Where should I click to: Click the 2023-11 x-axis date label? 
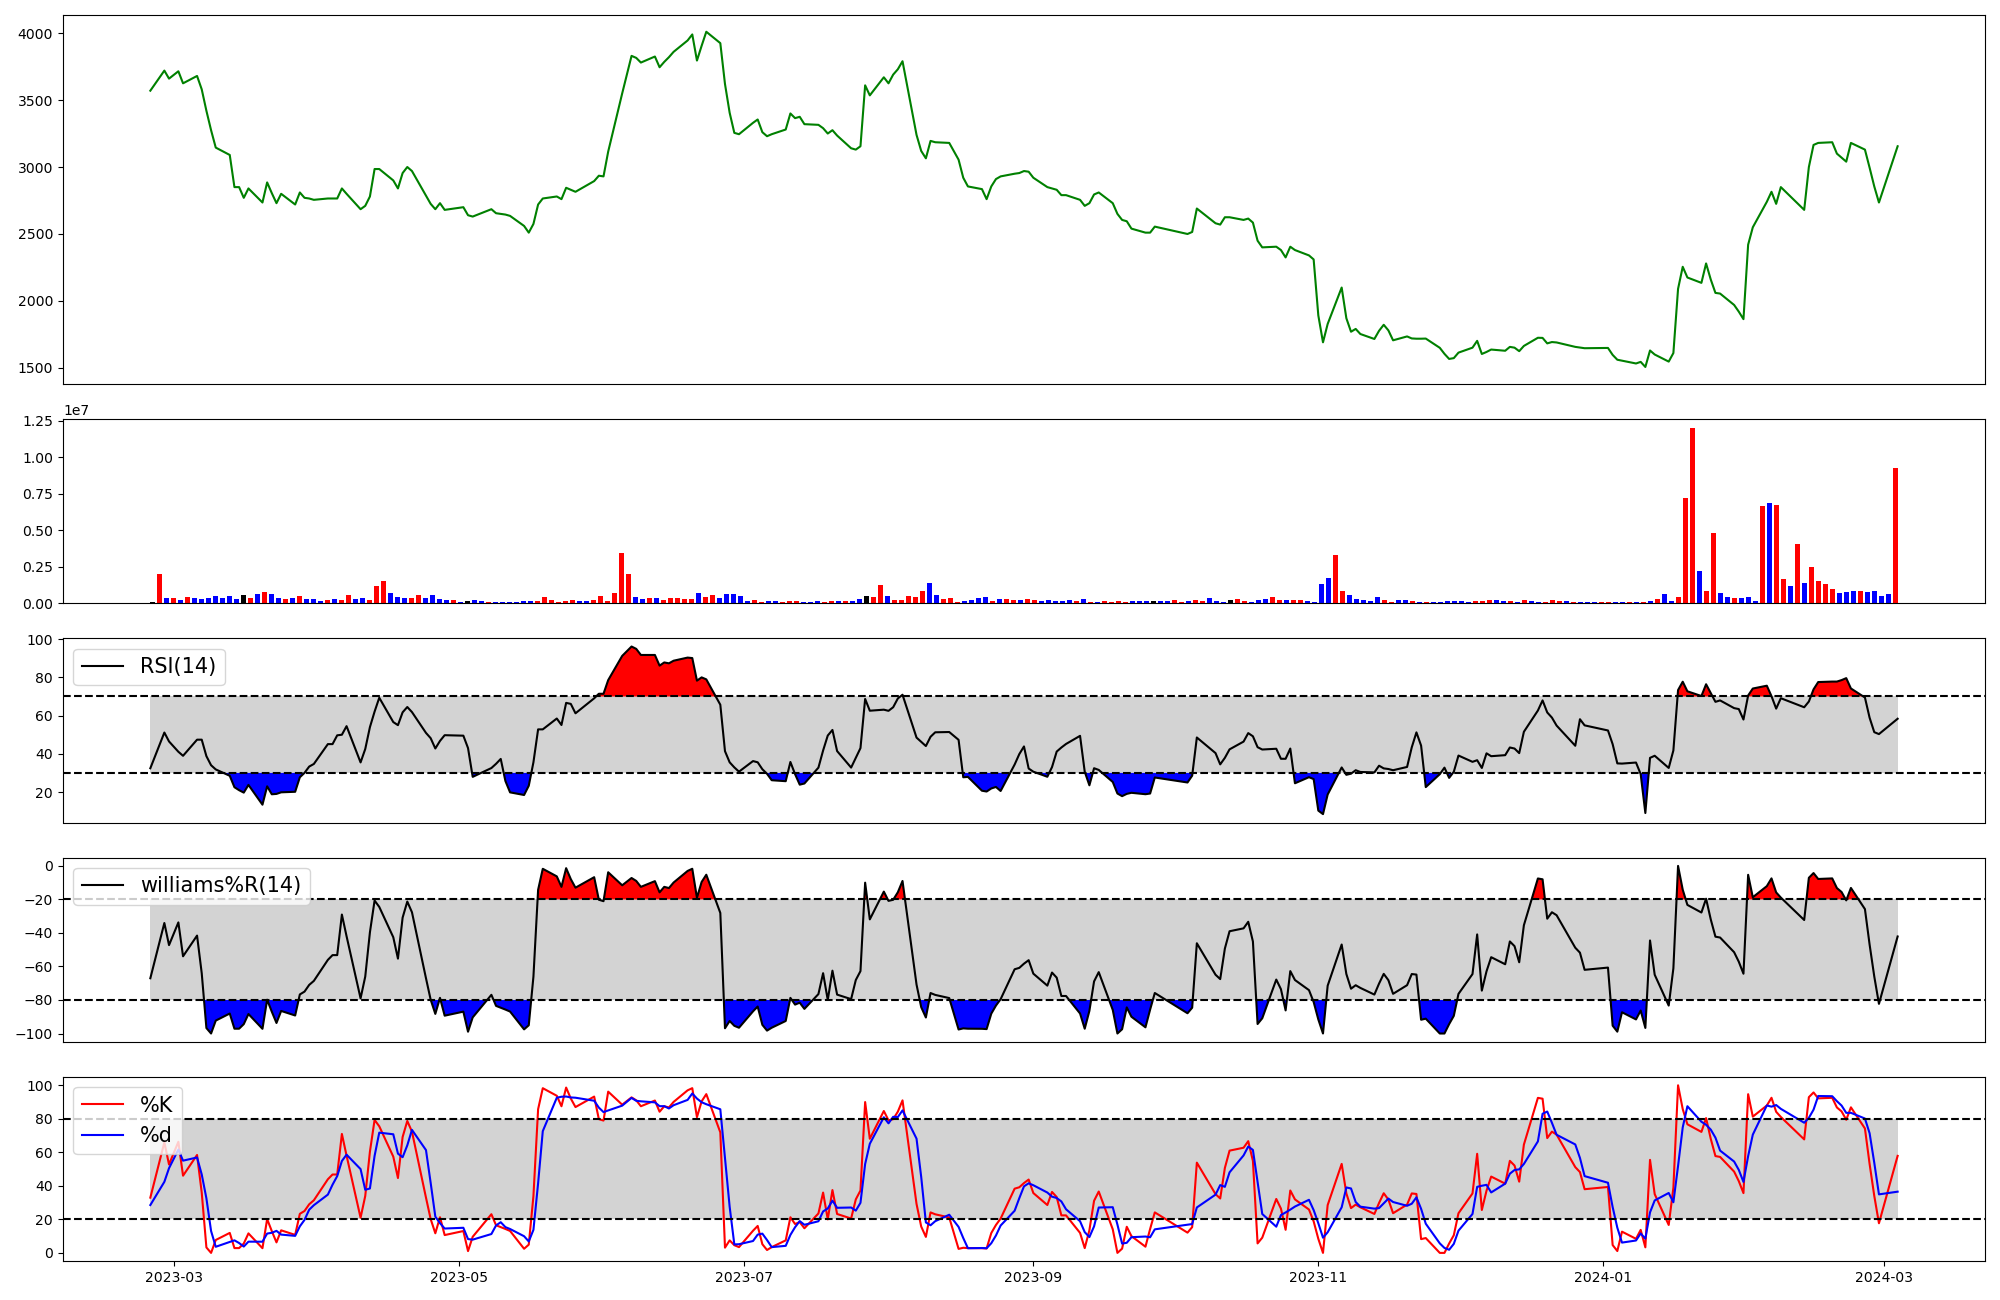(x=1319, y=1277)
